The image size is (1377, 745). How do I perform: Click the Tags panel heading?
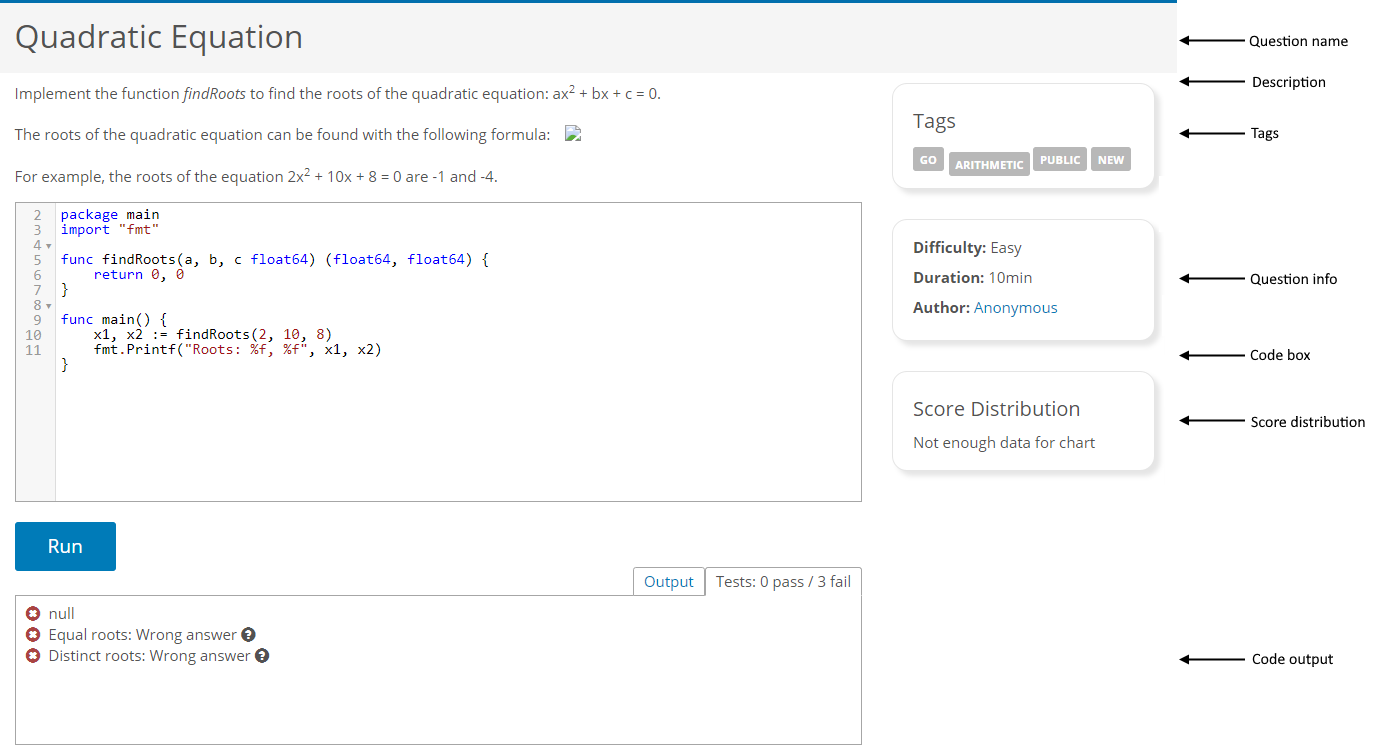934,121
